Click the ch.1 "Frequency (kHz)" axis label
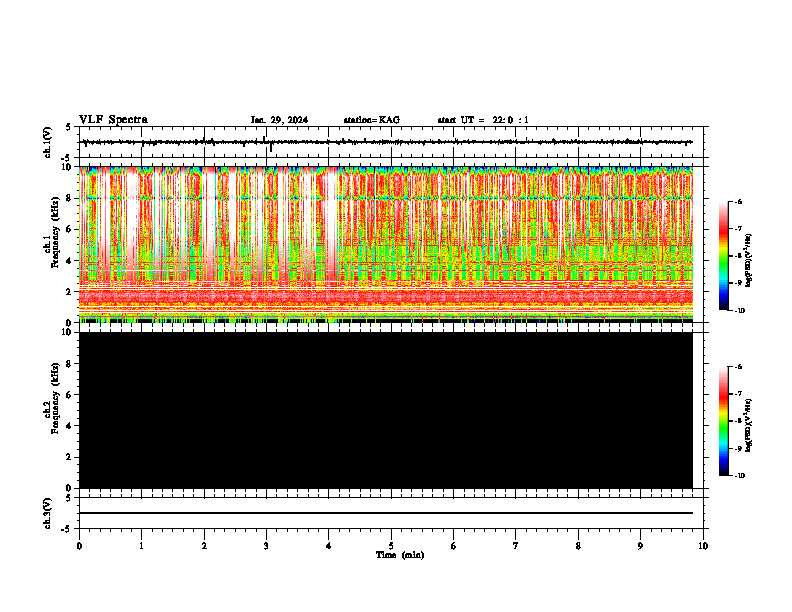The height and width of the screenshot is (612, 792). tap(55, 232)
